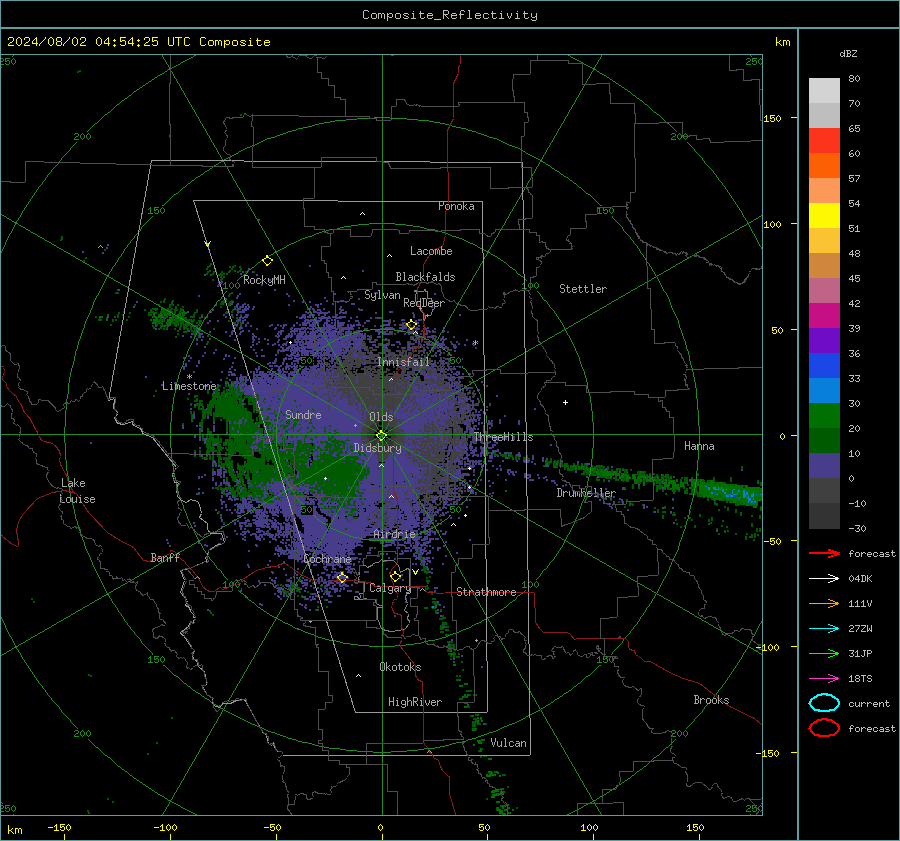
Task: Click the Calgary label
Action: coord(390,588)
